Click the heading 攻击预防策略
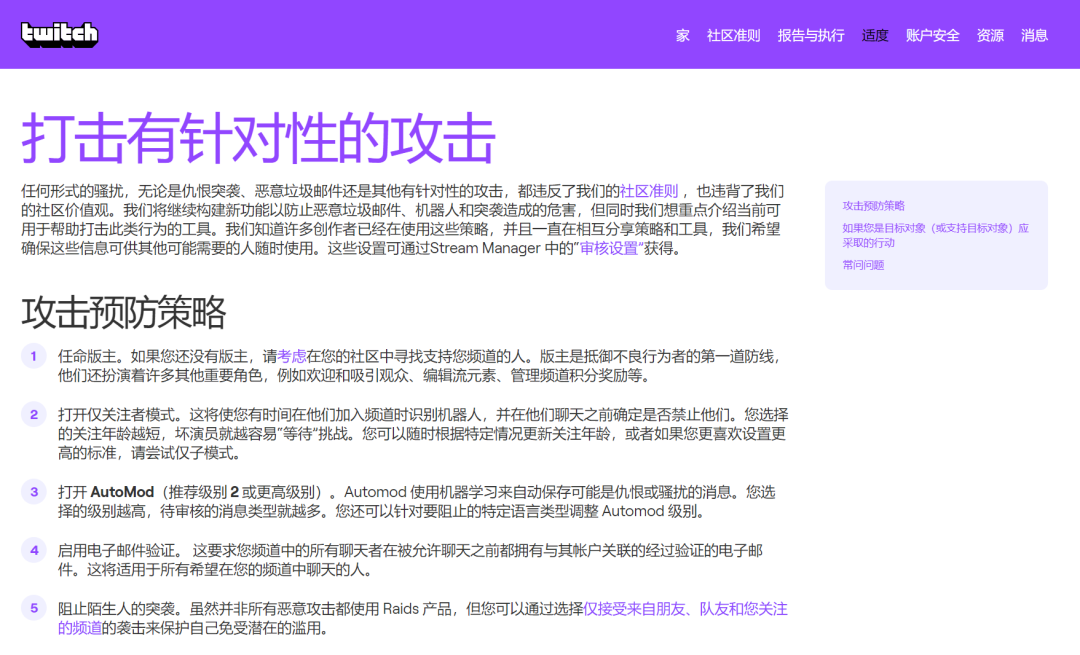Image resolution: width=1080 pixels, height=655 pixels. click(123, 312)
